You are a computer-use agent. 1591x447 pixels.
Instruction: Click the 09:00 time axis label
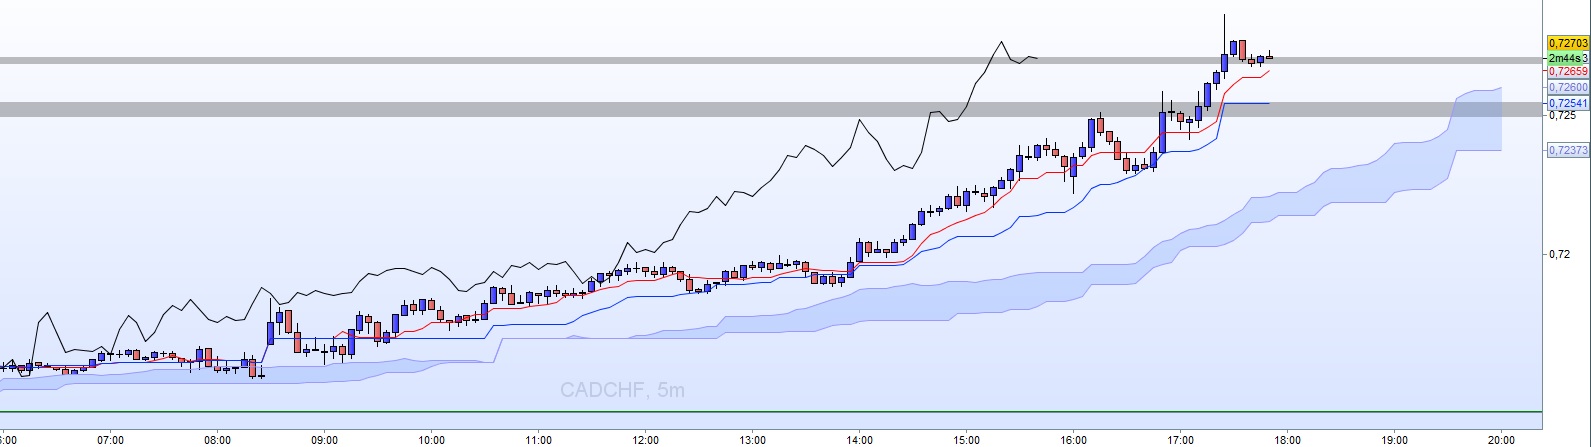[324, 439]
